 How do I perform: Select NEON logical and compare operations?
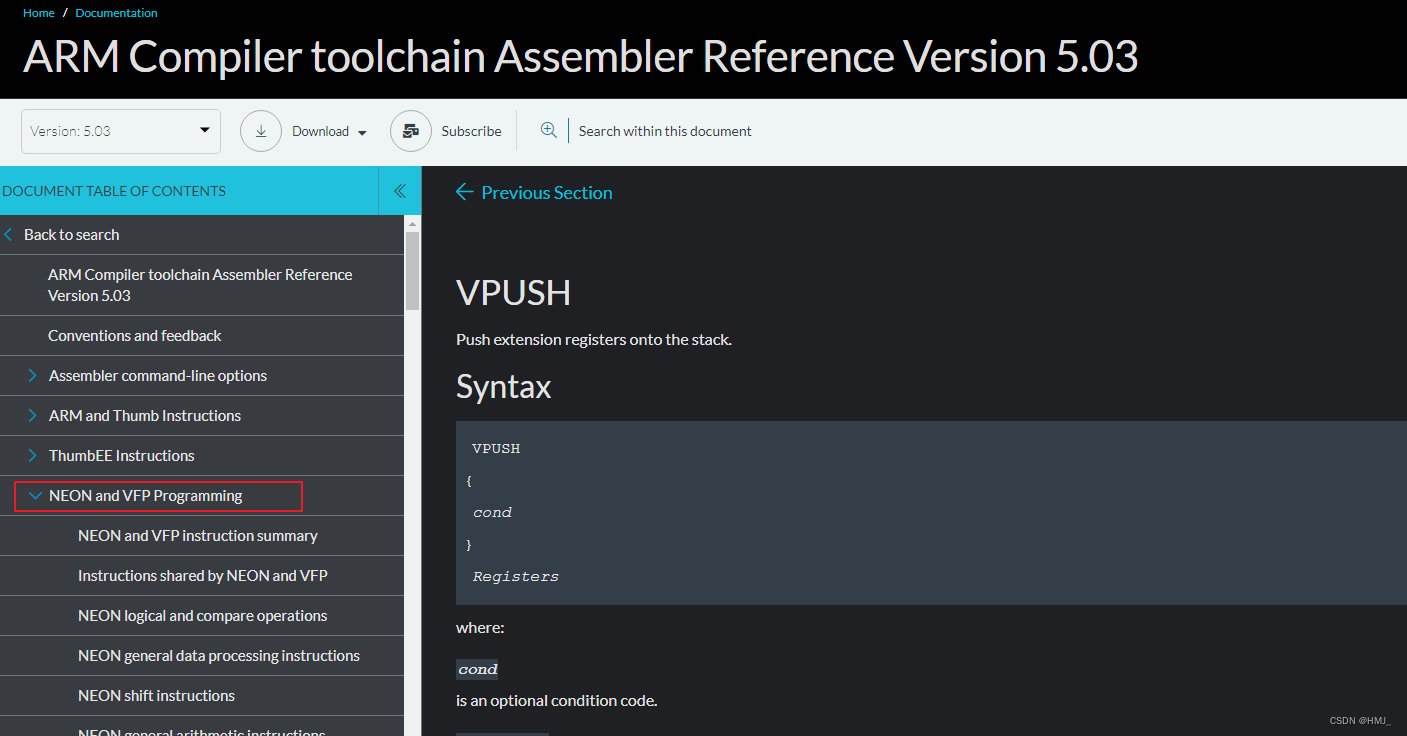coord(202,616)
